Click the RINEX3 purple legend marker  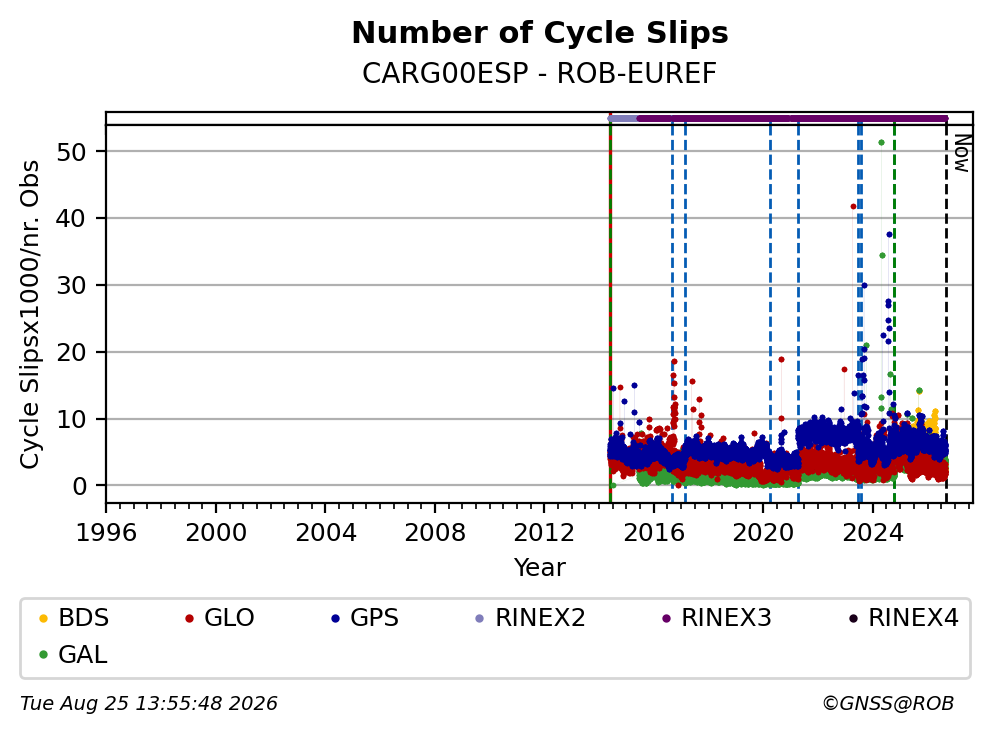point(666,618)
